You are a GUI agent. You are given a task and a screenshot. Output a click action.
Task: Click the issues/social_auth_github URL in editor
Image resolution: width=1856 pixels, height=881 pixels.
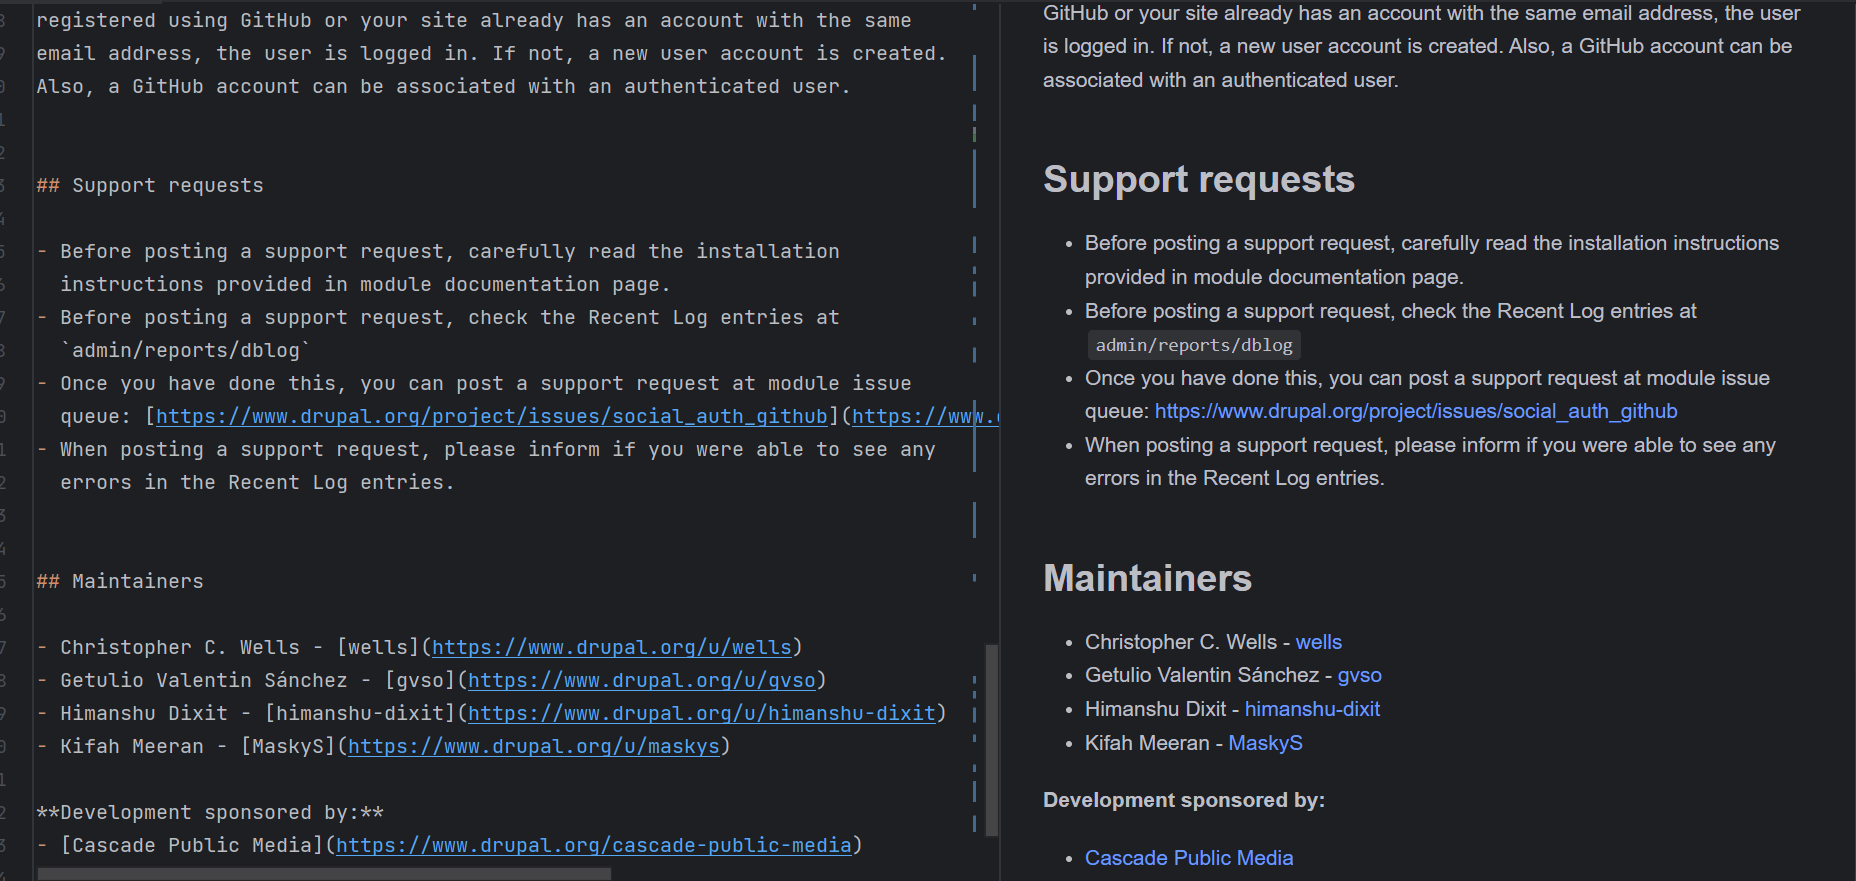coord(491,416)
